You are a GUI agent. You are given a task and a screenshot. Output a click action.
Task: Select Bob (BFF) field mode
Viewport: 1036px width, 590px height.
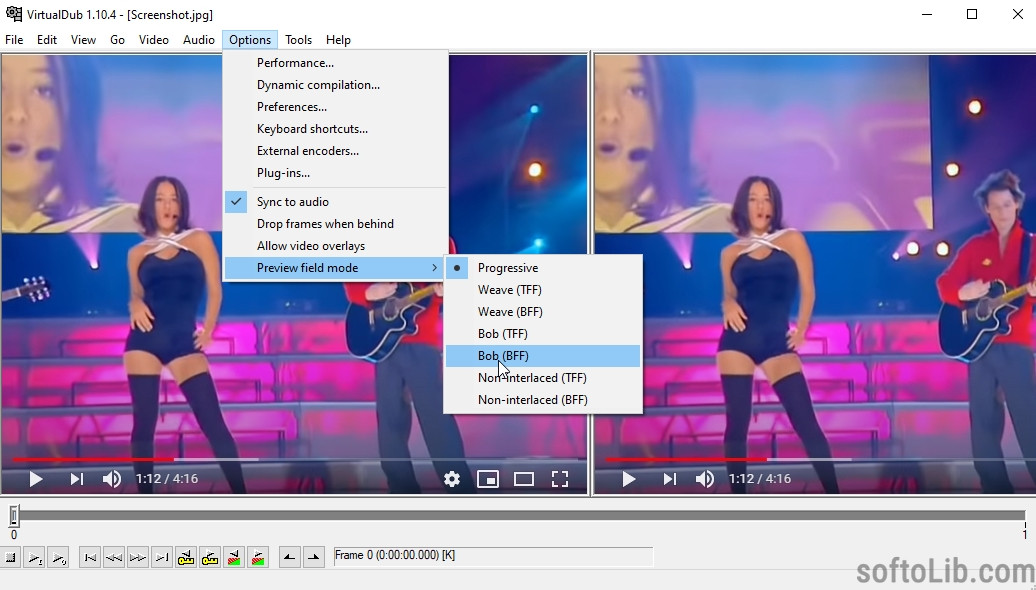click(x=543, y=355)
